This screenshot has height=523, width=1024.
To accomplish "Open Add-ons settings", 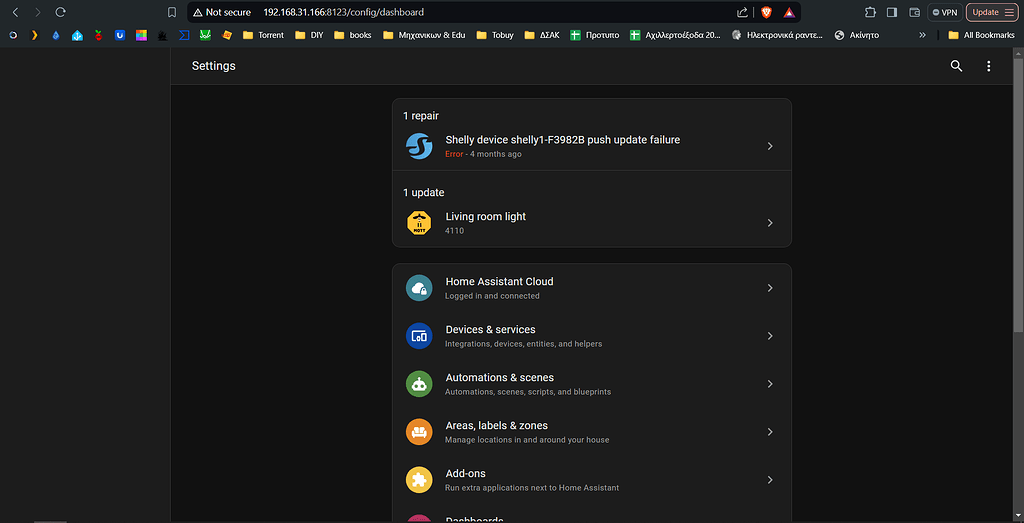I will pos(592,480).
